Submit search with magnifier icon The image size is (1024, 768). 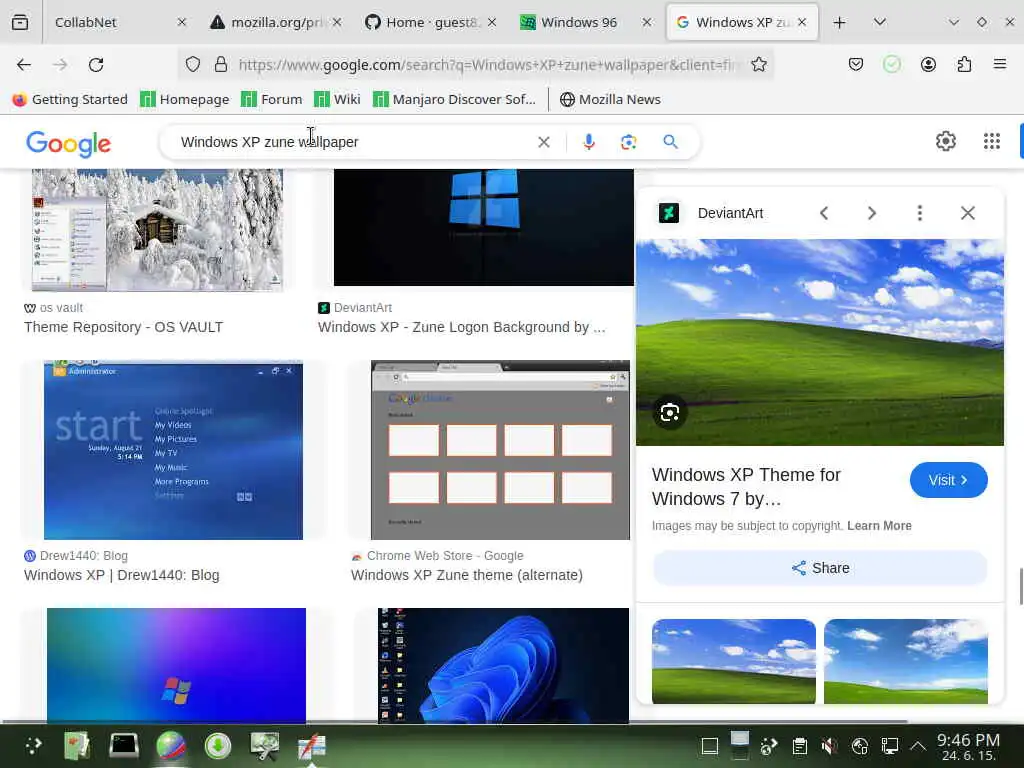670,142
